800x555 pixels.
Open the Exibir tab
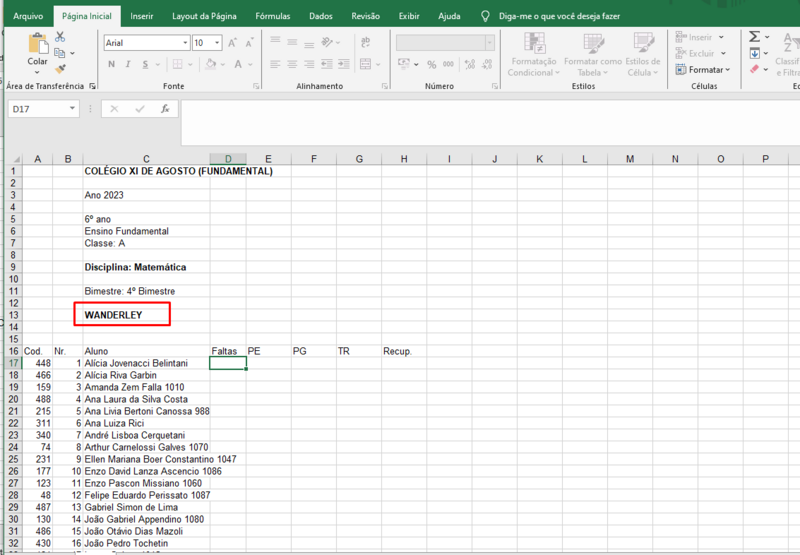pos(409,16)
